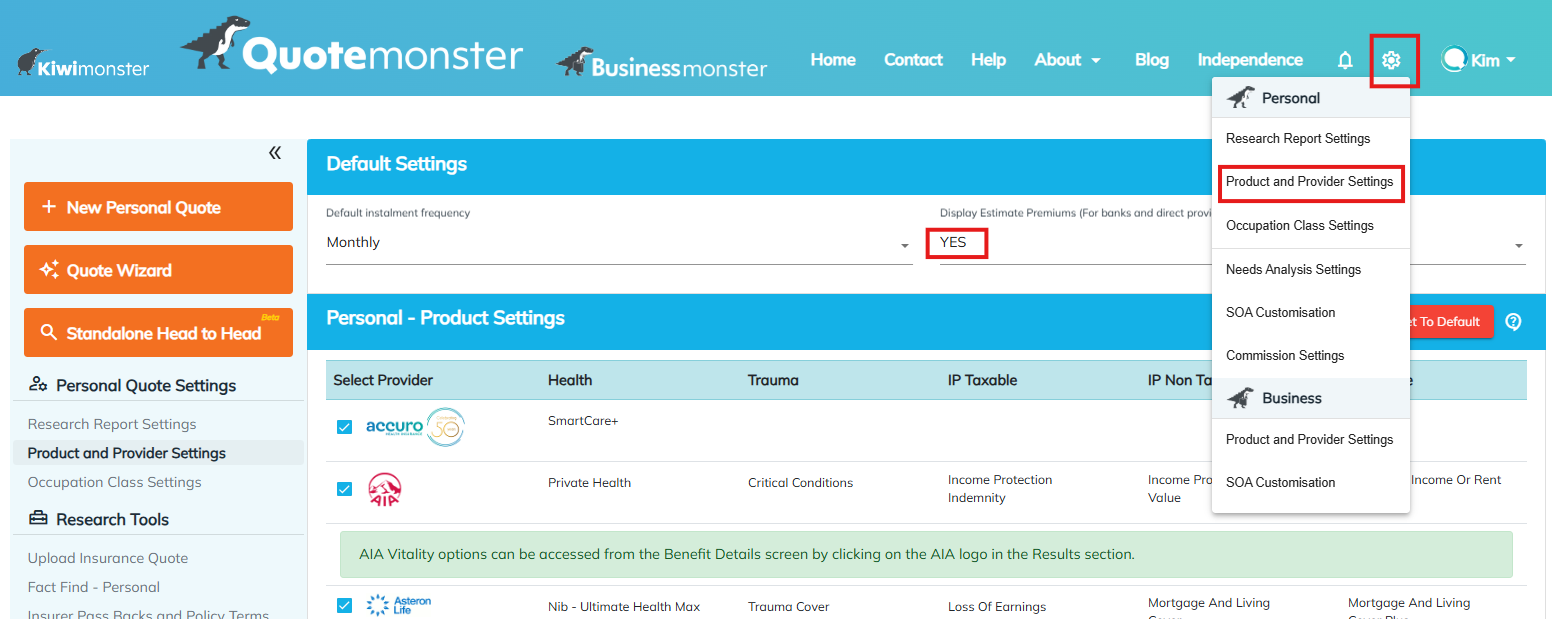The image size is (1552, 619).
Task: Click New Personal Quote button
Action: 158,207
